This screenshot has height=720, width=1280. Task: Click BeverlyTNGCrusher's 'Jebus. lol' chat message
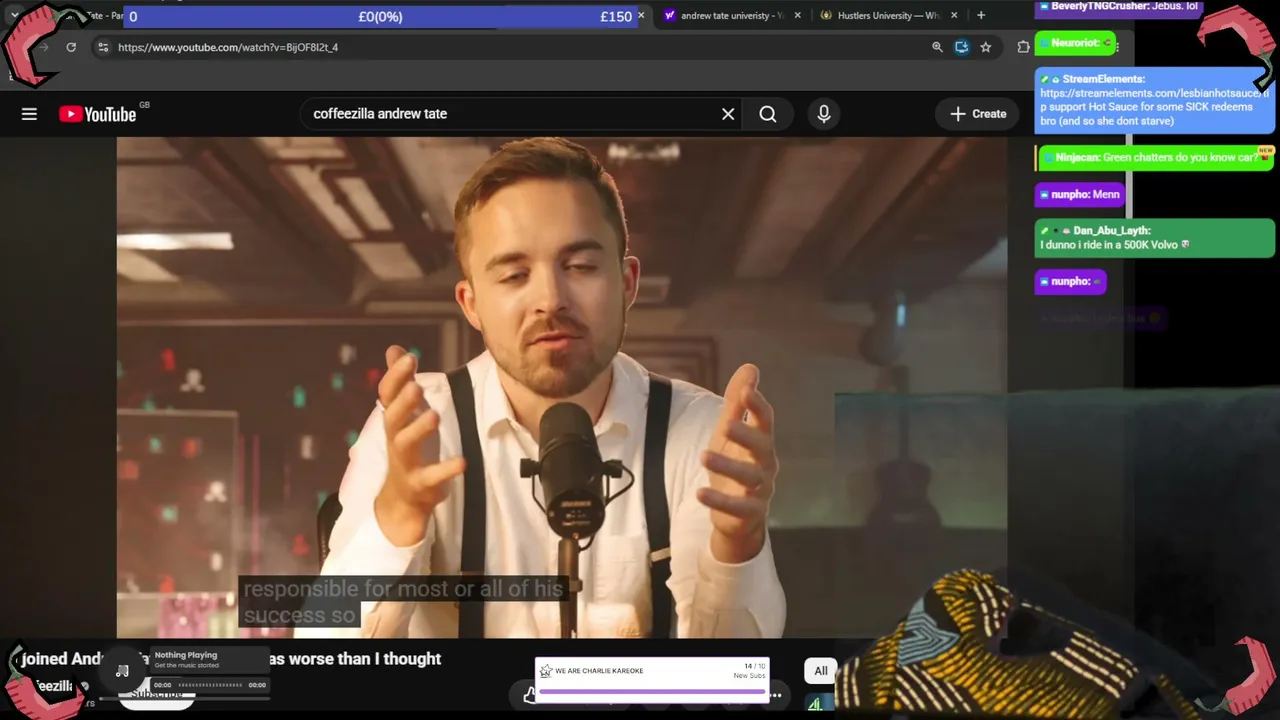1117,7
